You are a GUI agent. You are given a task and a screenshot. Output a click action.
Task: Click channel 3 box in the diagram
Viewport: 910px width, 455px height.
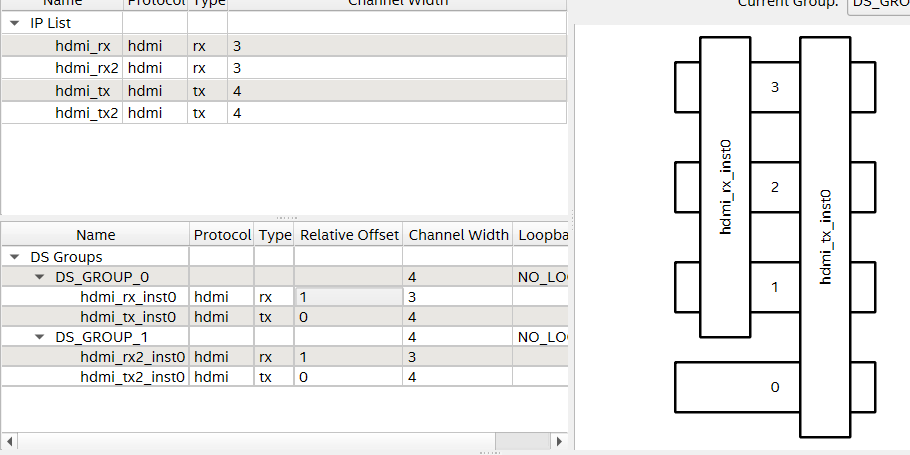pos(775,87)
